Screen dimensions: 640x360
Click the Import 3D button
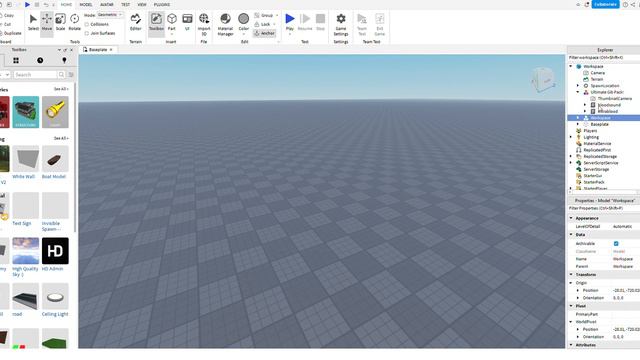204,24
